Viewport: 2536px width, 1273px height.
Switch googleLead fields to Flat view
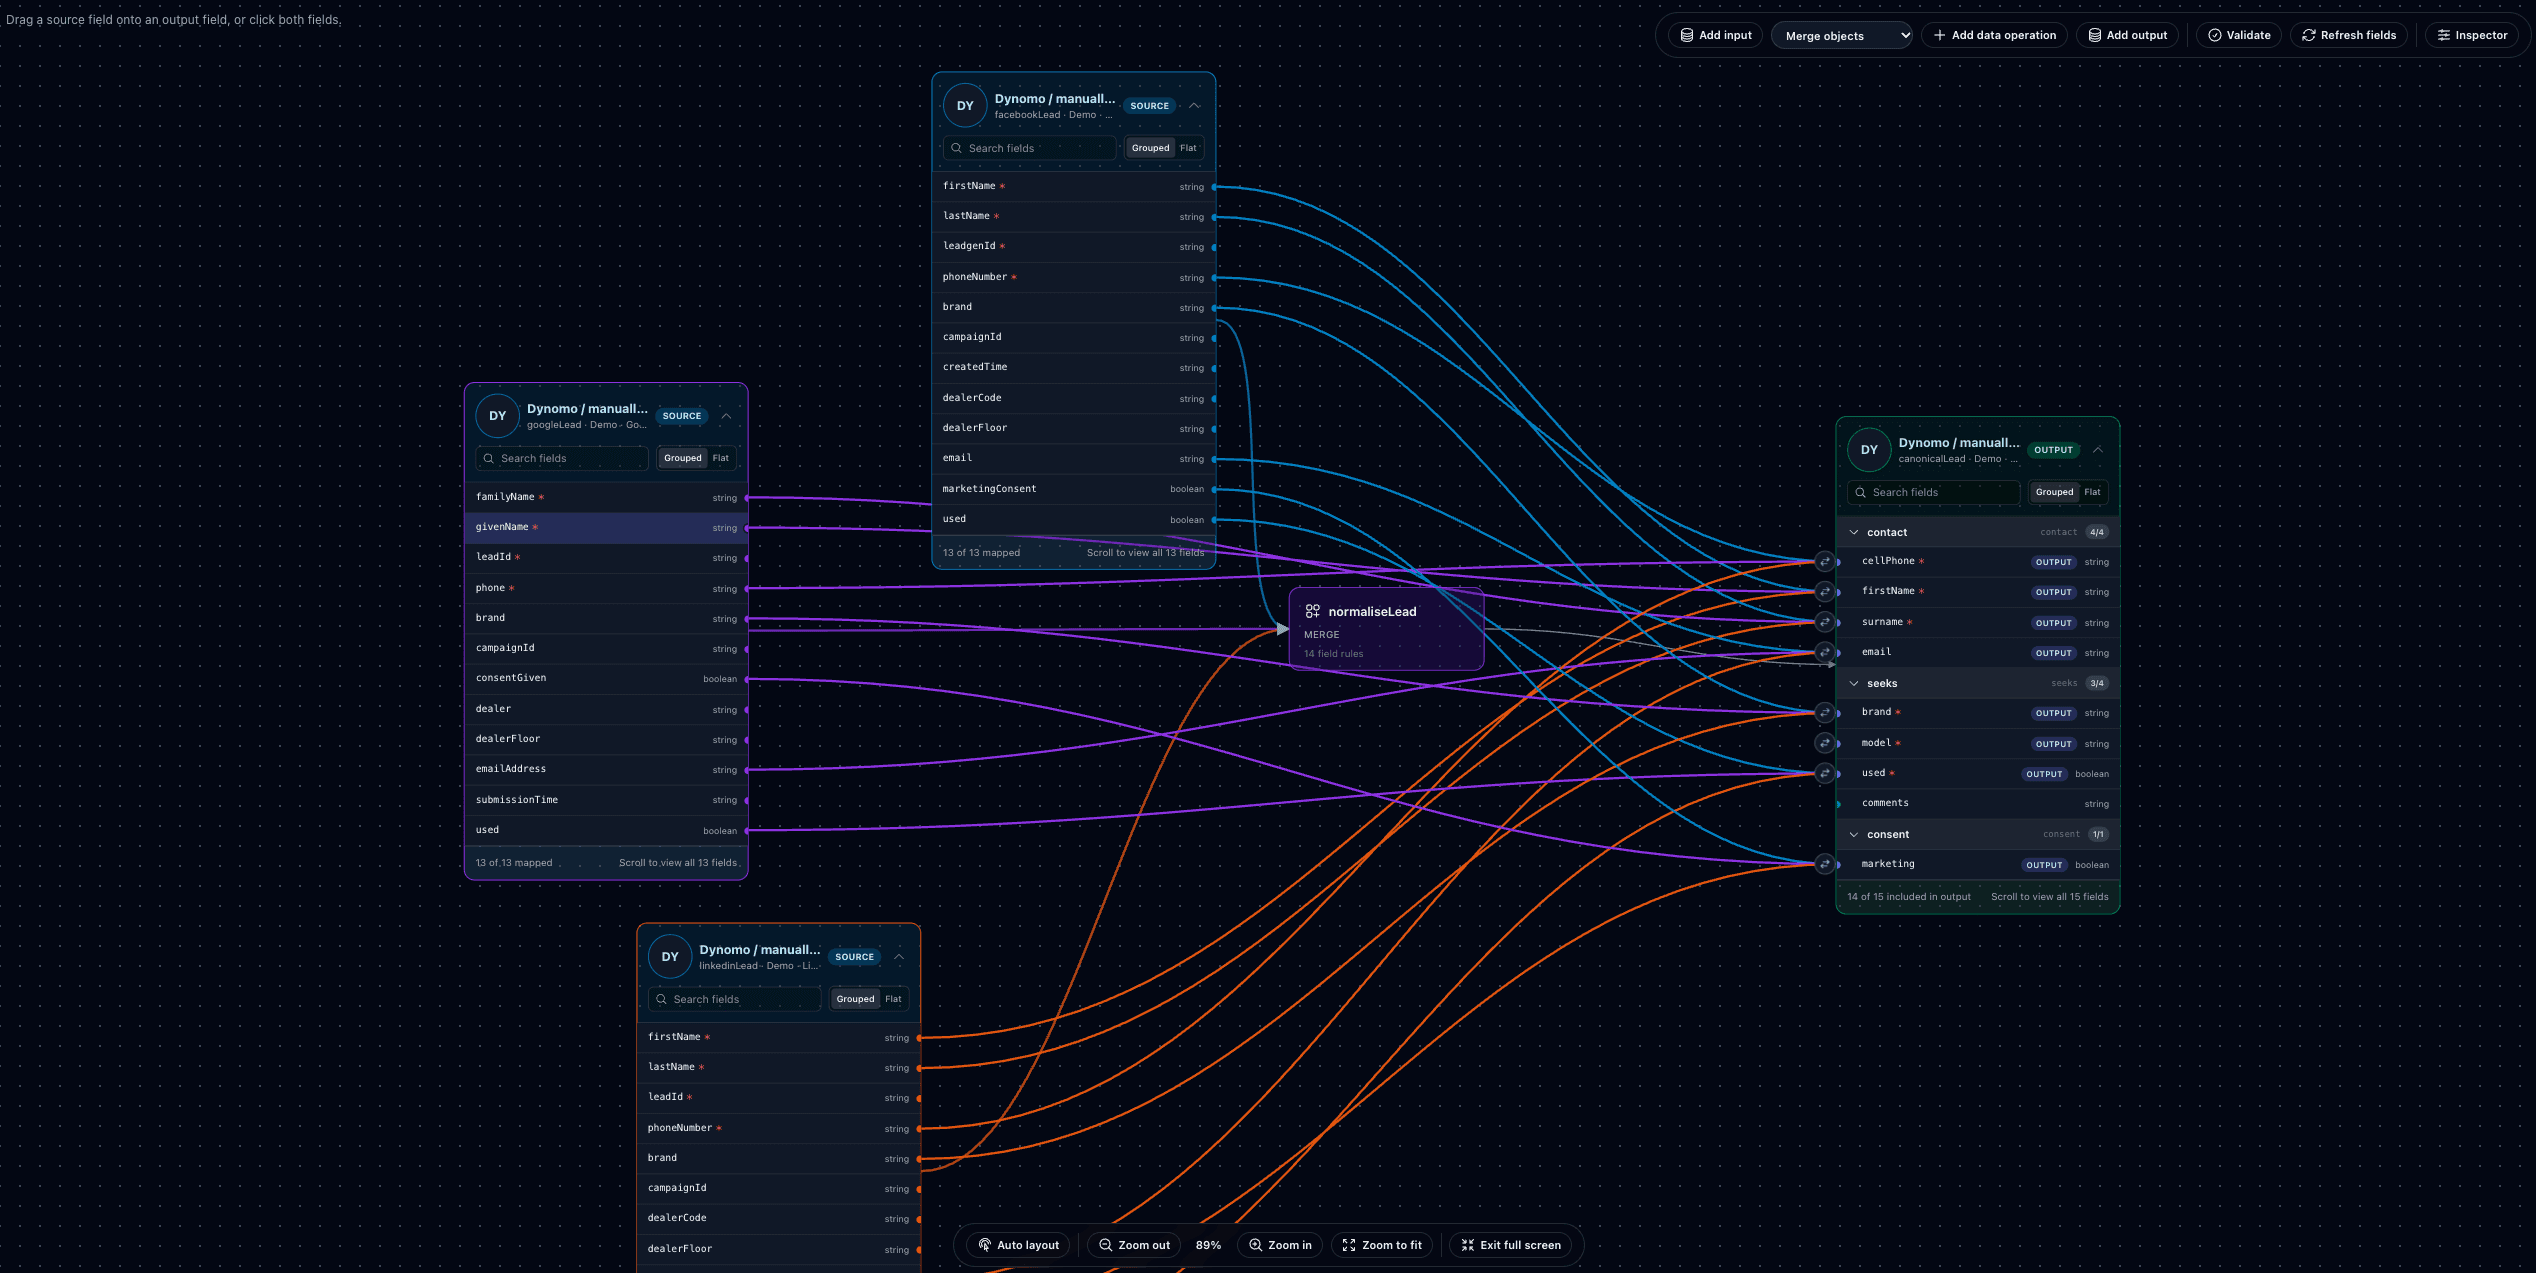[720, 458]
